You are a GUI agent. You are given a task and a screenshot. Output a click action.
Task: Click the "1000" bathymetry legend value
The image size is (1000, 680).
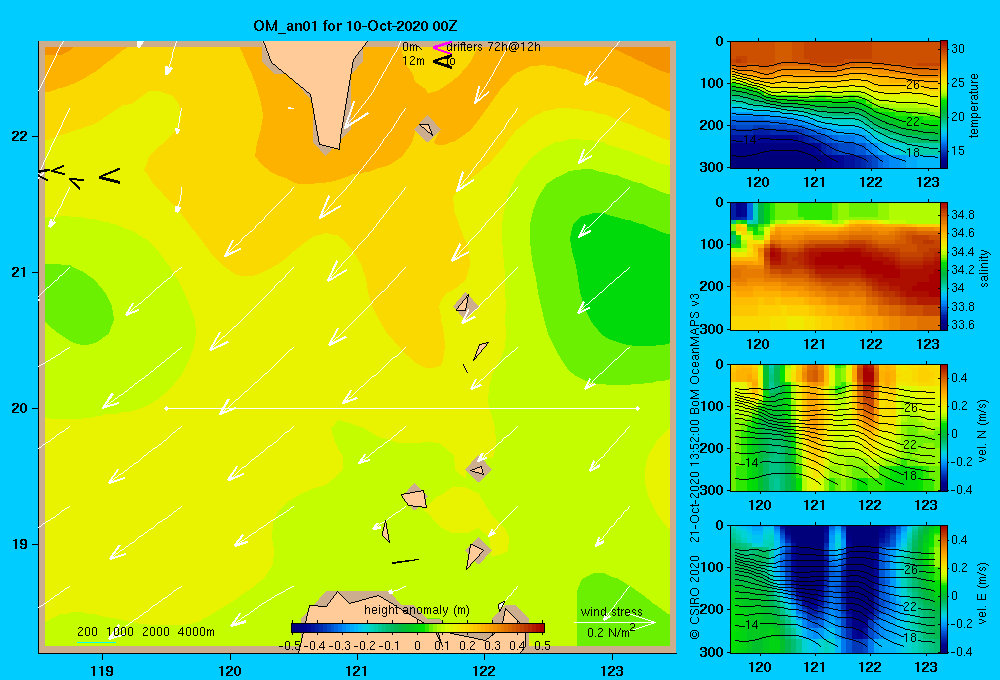[x=120, y=632]
